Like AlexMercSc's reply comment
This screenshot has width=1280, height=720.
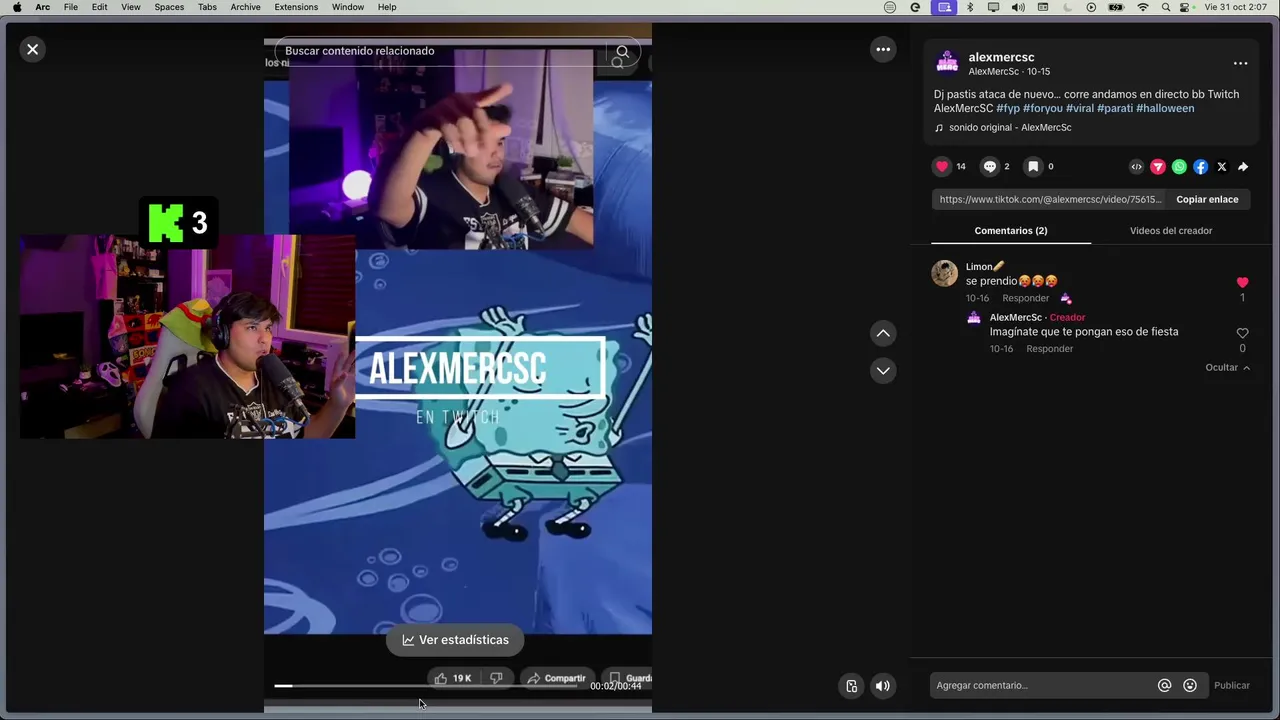(x=1242, y=333)
